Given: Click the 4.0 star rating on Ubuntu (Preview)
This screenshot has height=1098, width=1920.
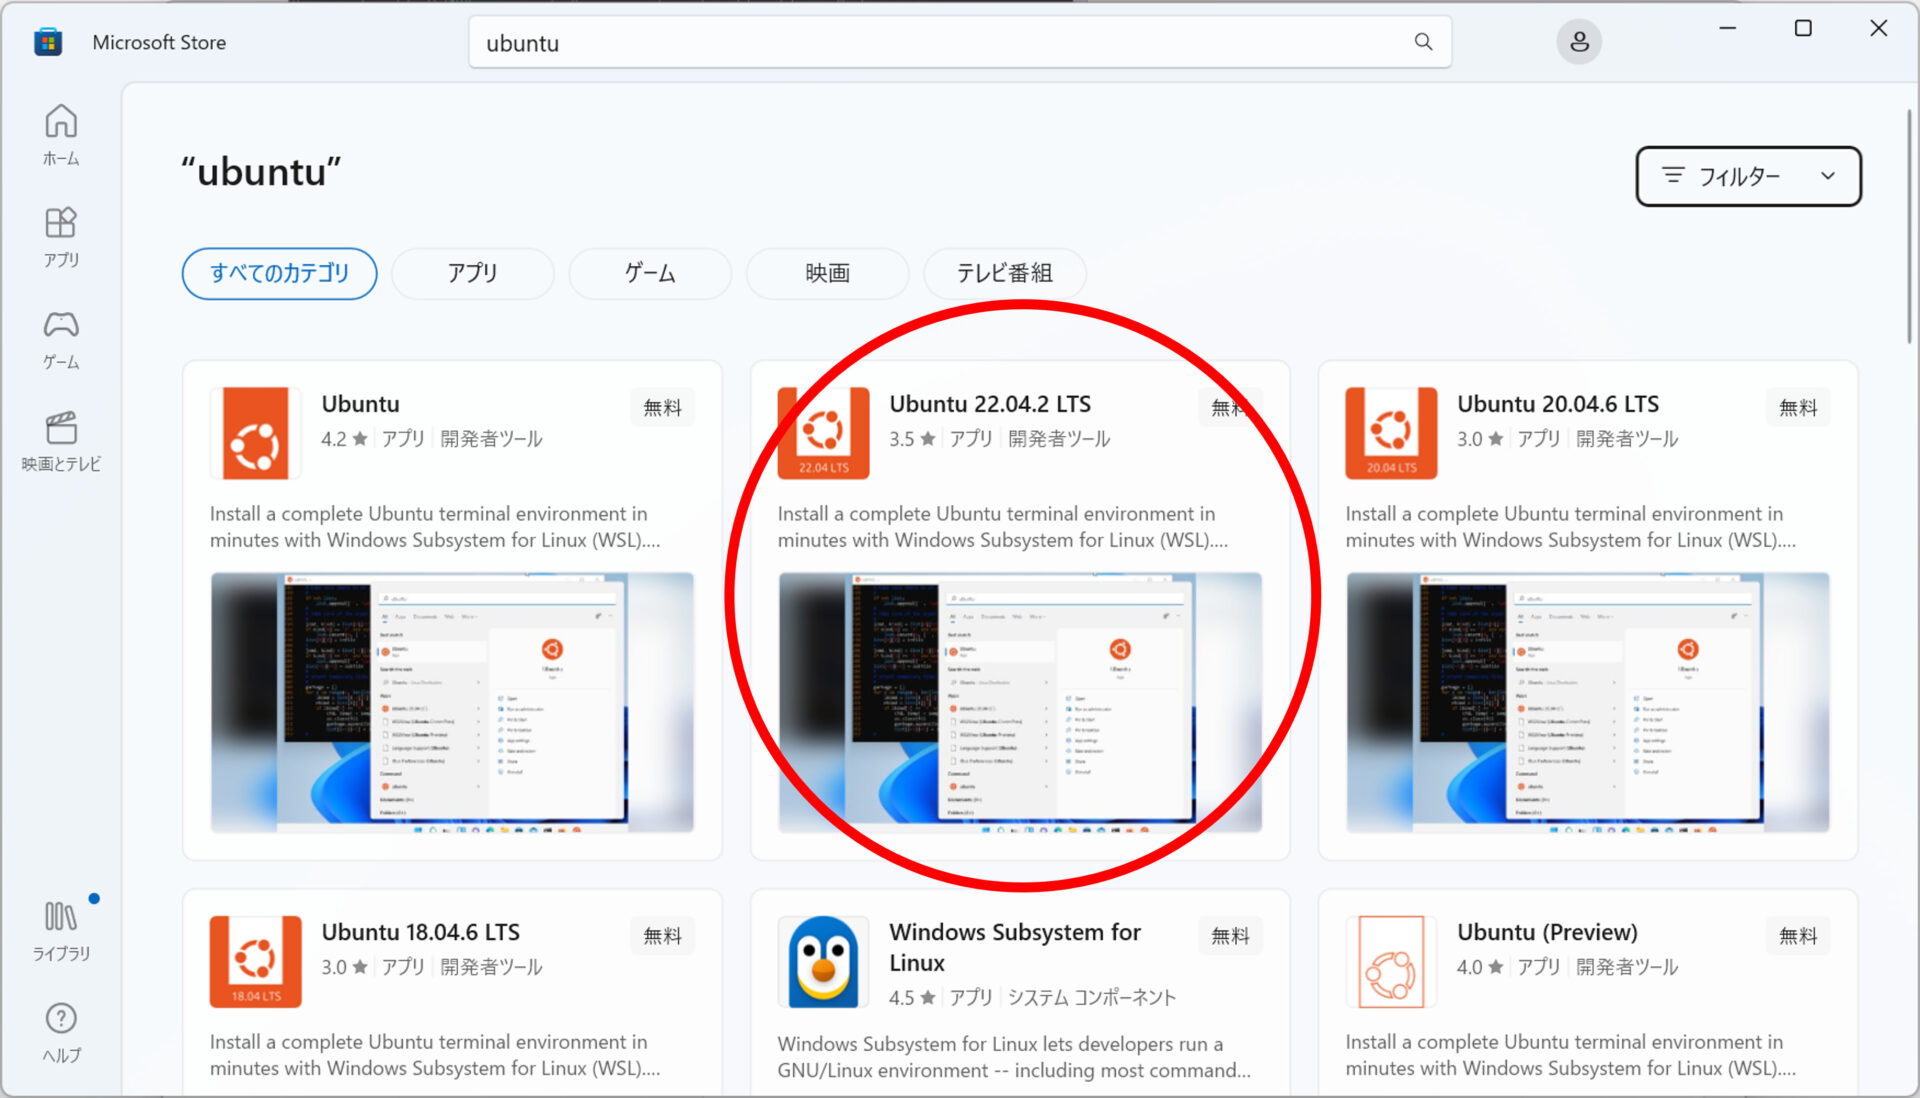Looking at the screenshot, I should coord(1480,967).
